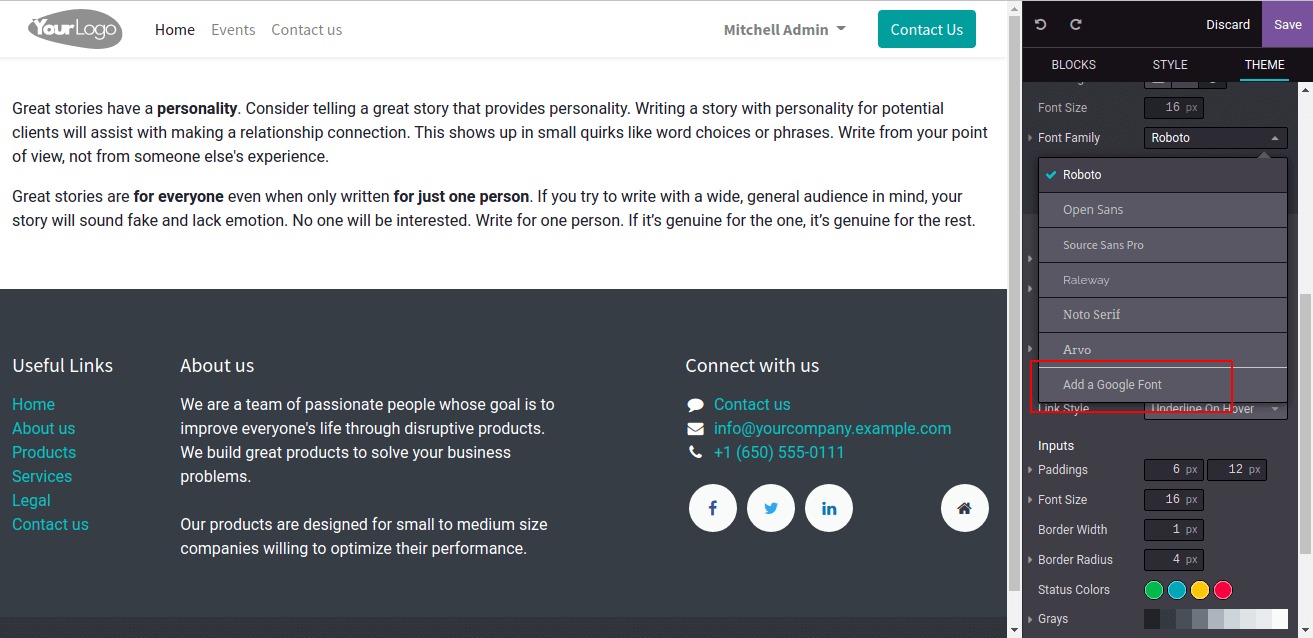Click the teal Contact Us button
Viewport: 1313px width, 638px height.
926,30
